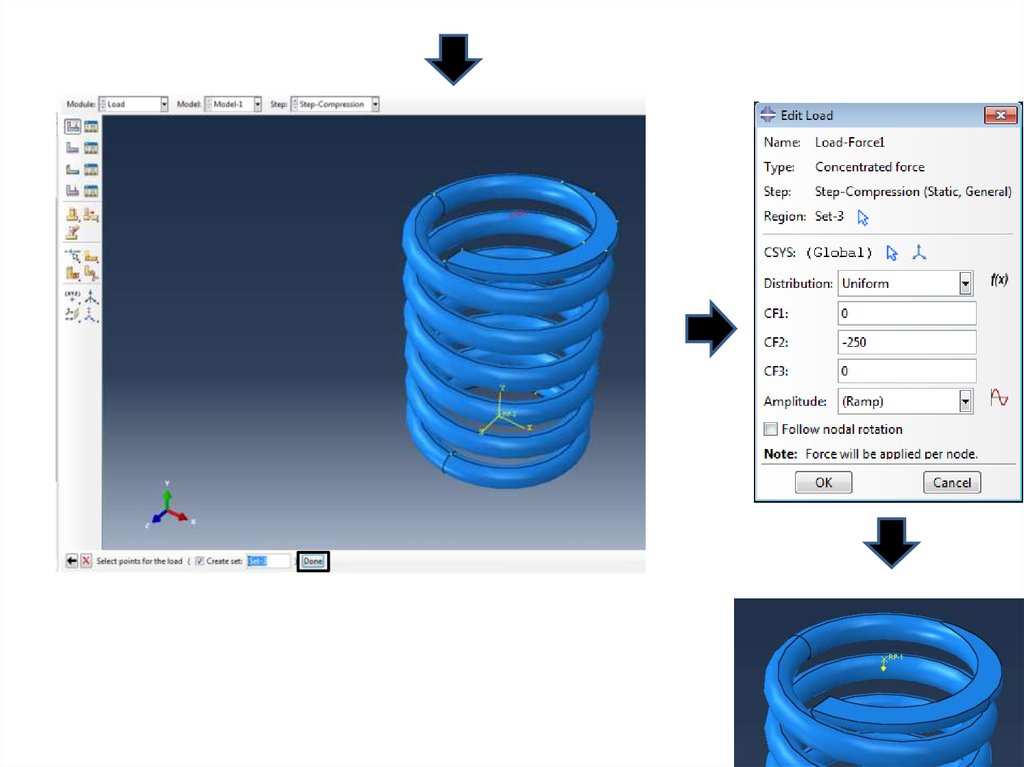Select the partition cell tool icon

[x=72, y=231]
